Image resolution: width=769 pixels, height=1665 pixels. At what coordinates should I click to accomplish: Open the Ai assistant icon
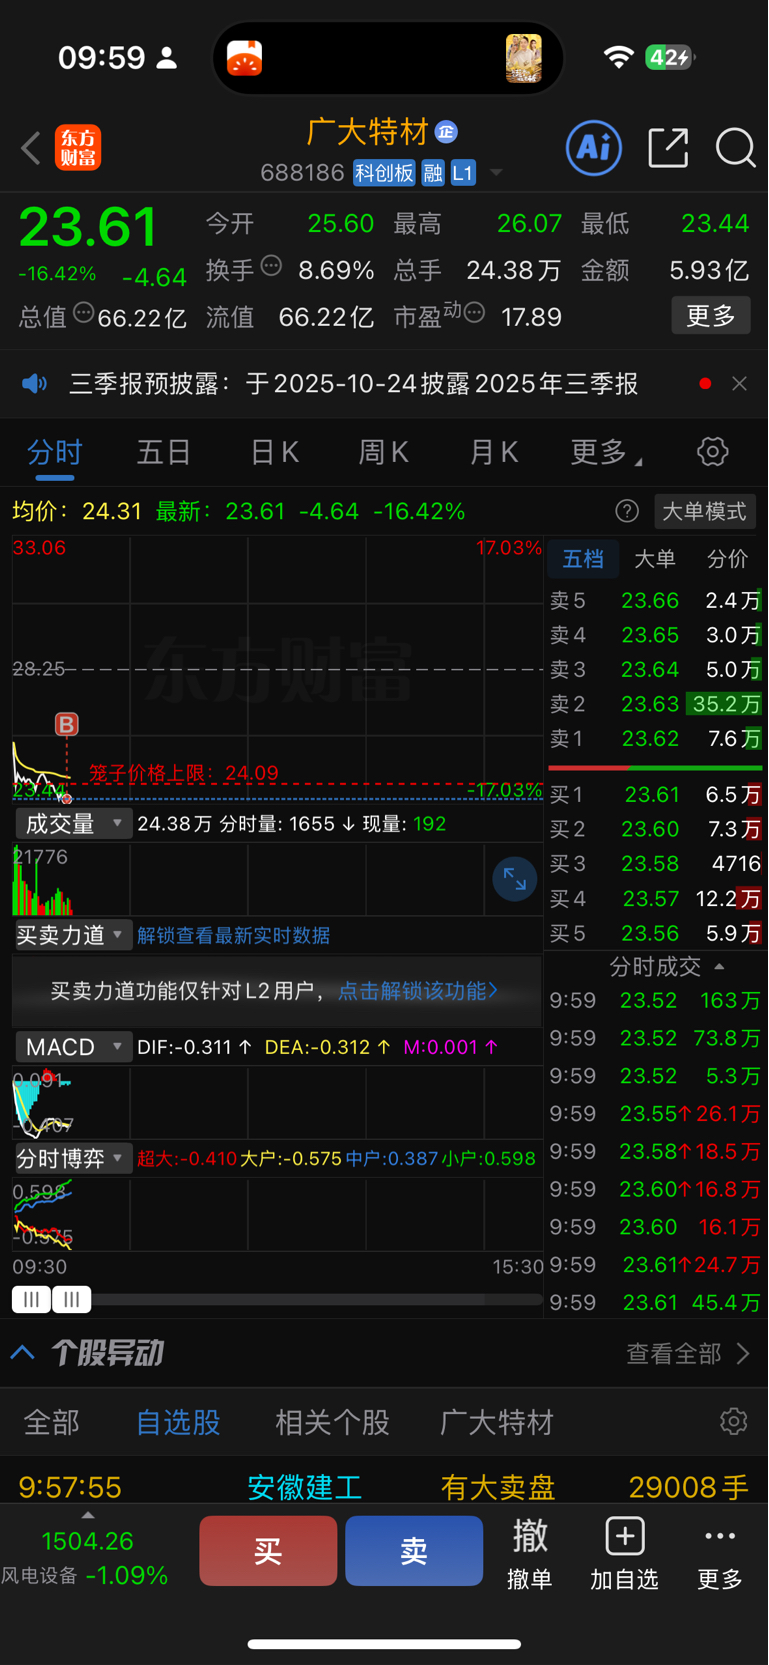(594, 148)
